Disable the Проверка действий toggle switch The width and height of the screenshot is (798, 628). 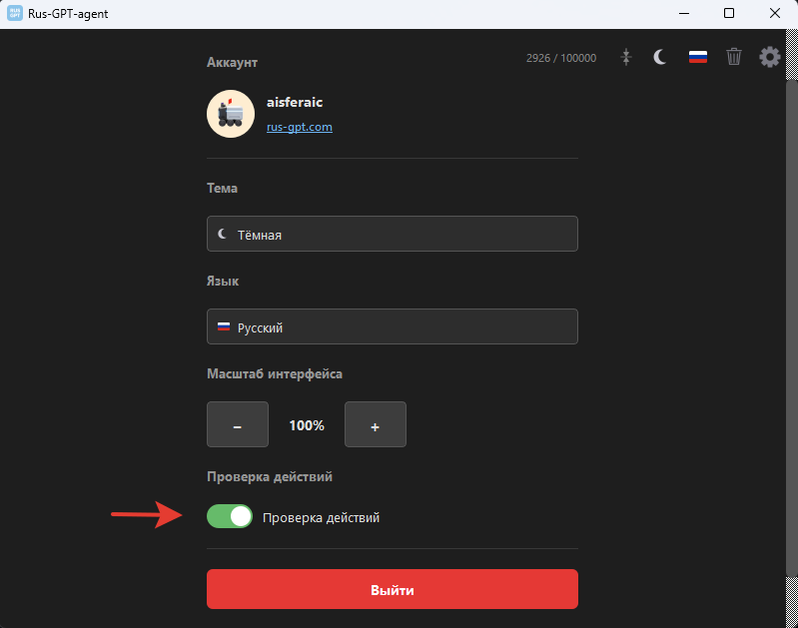click(x=230, y=517)
